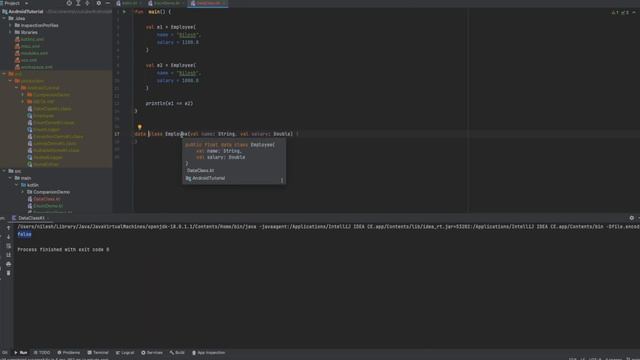The image size is (640, 360).
Task: Click the expand all icon in Project panel
Action: [78, 3]
